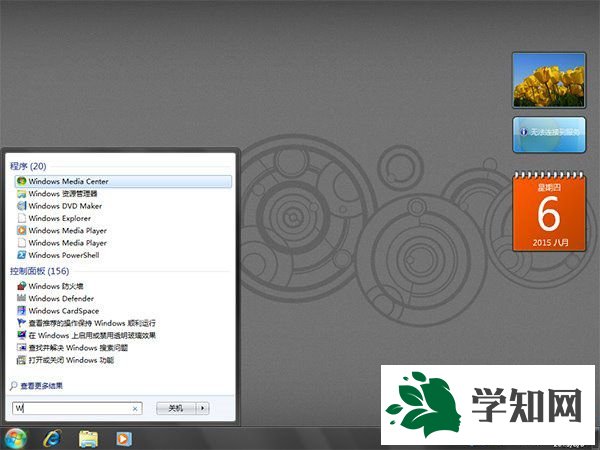The width and height of the screenshot is (600, 450).
Task: Click the Windows 资源管理器 folder icon
Action: point(22,194)
